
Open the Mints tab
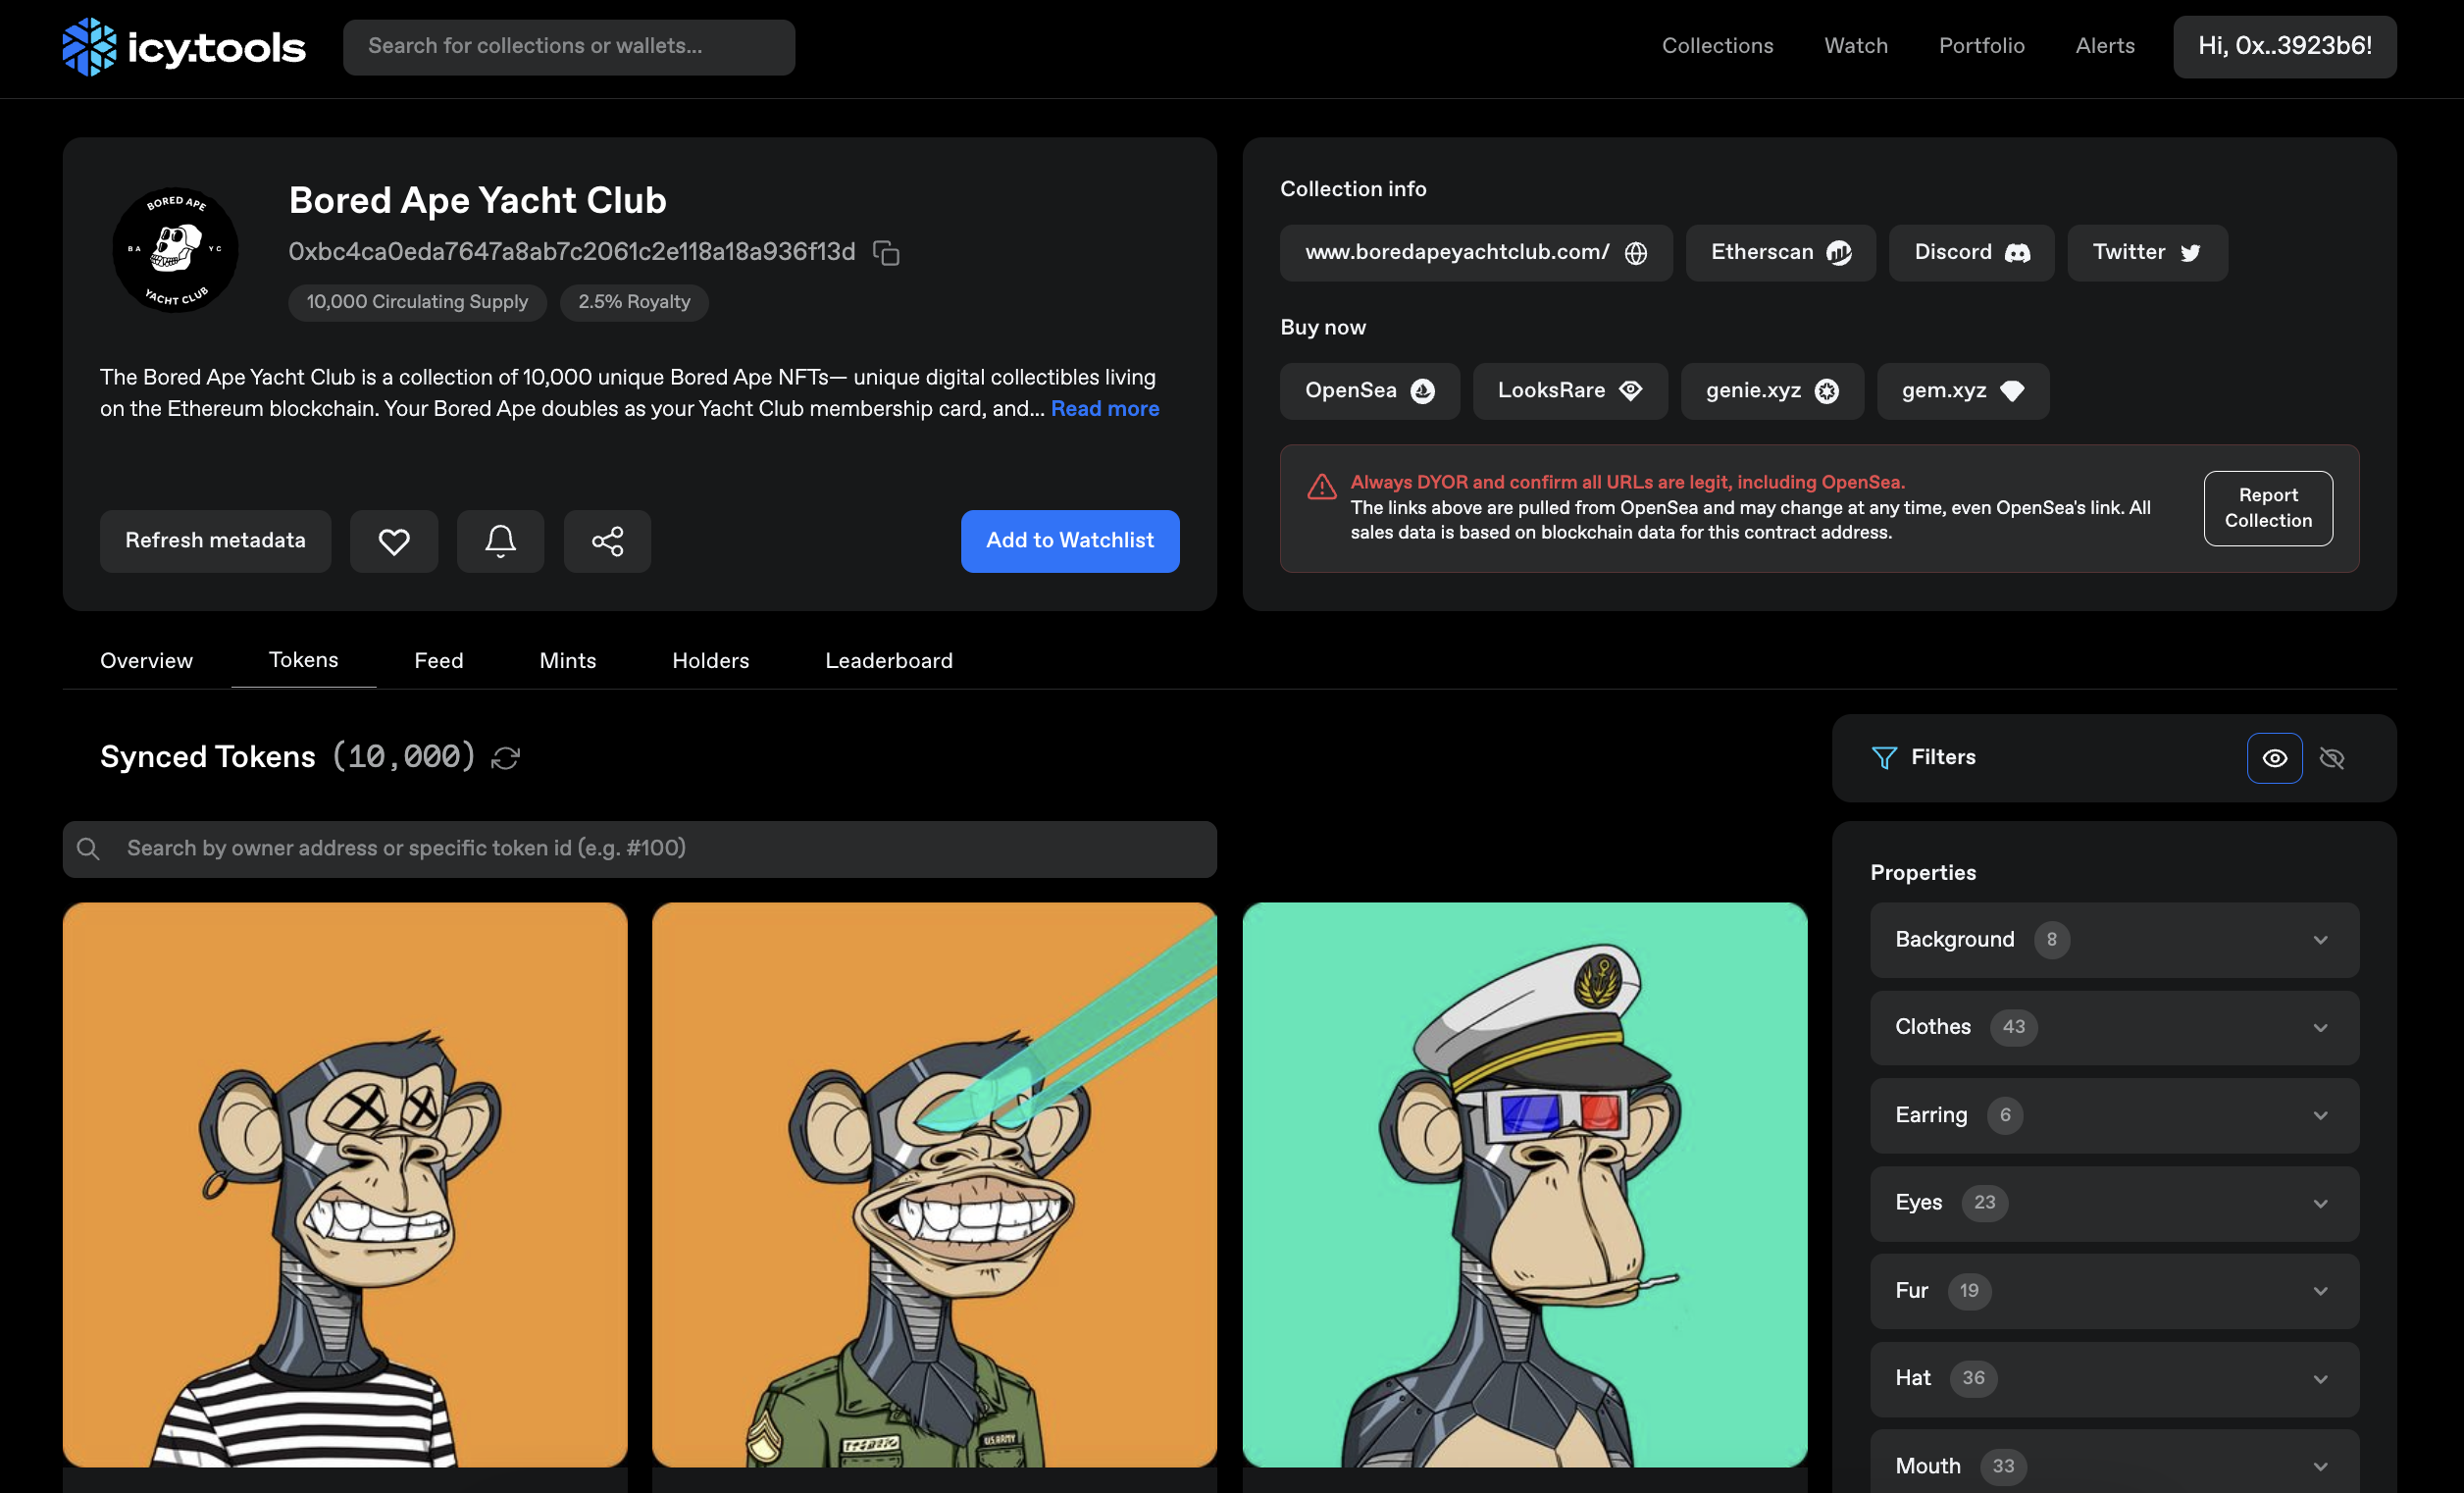coord(567,661)
